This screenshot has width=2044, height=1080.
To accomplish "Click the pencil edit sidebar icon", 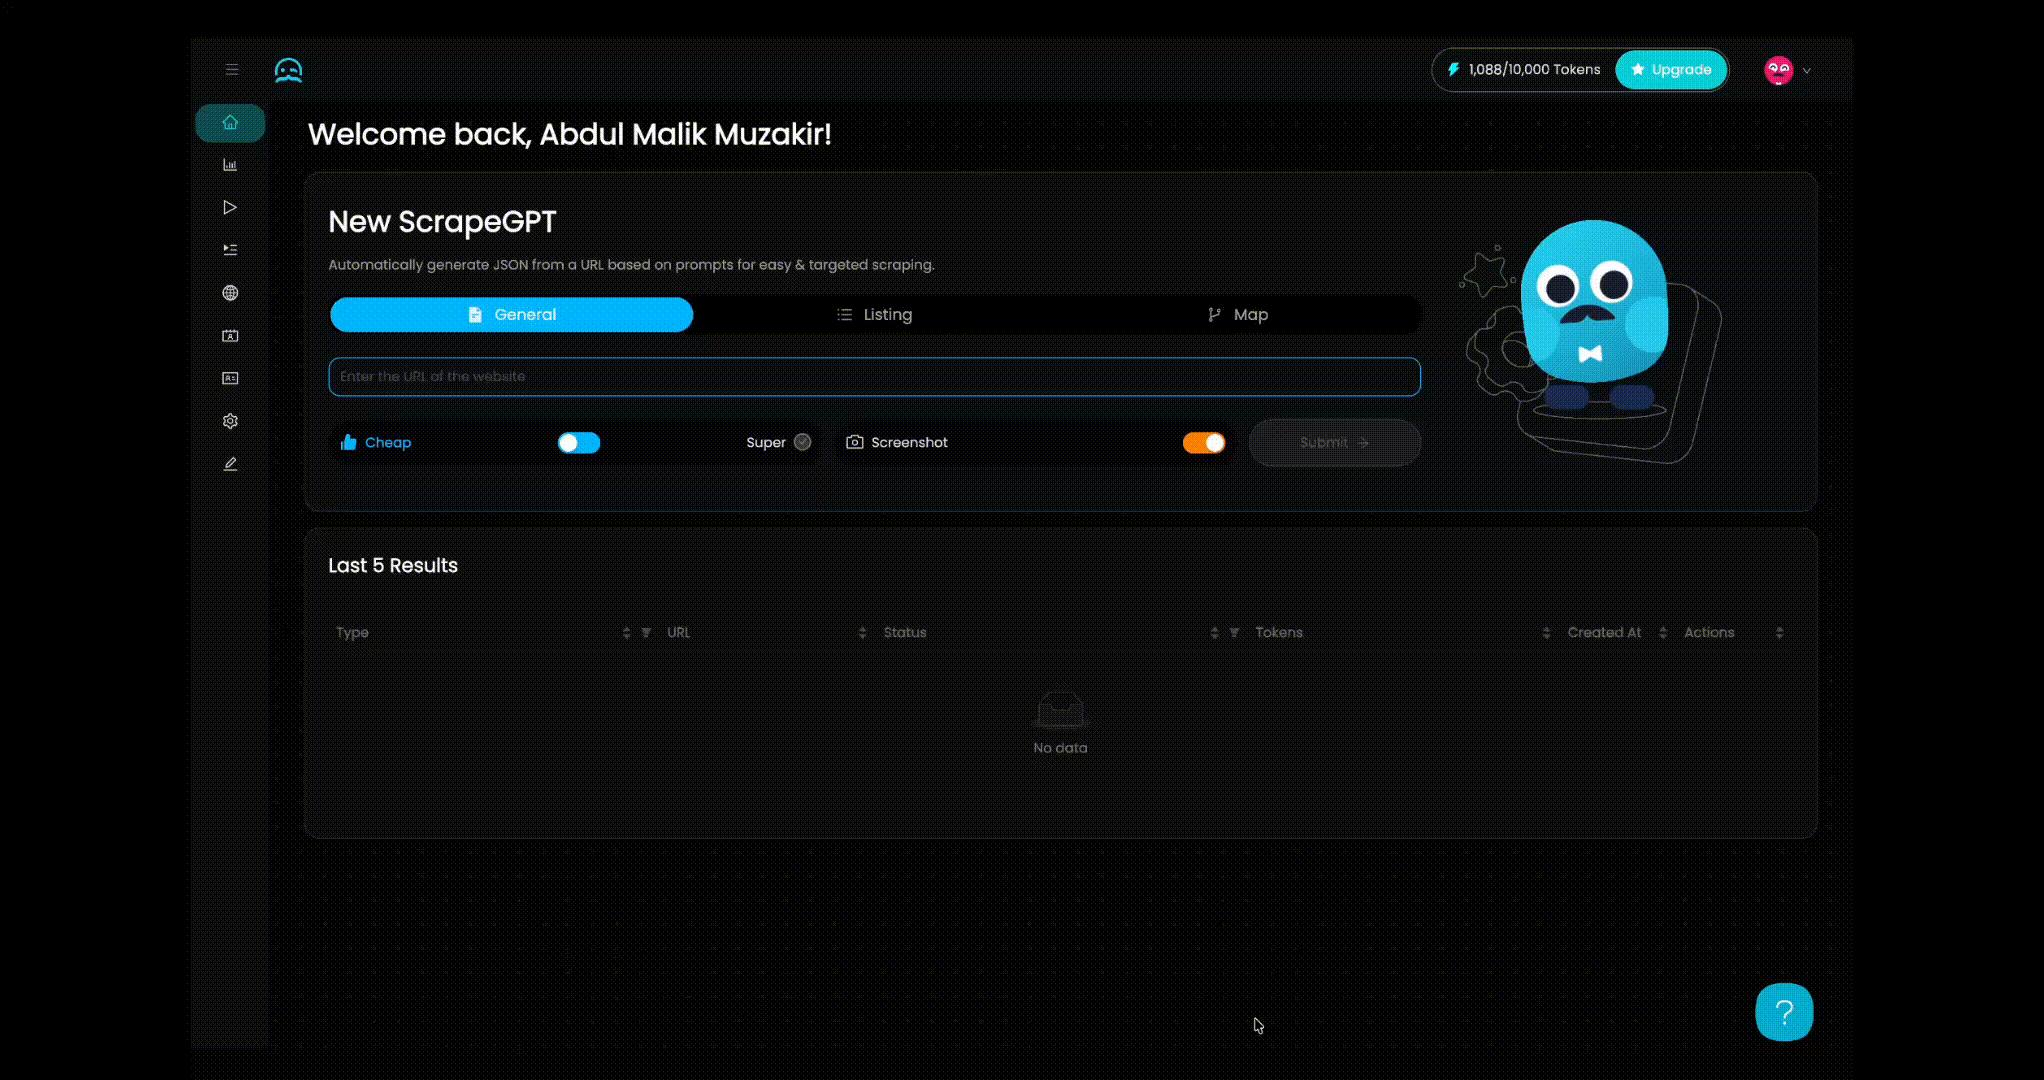I will pos(230,464).
